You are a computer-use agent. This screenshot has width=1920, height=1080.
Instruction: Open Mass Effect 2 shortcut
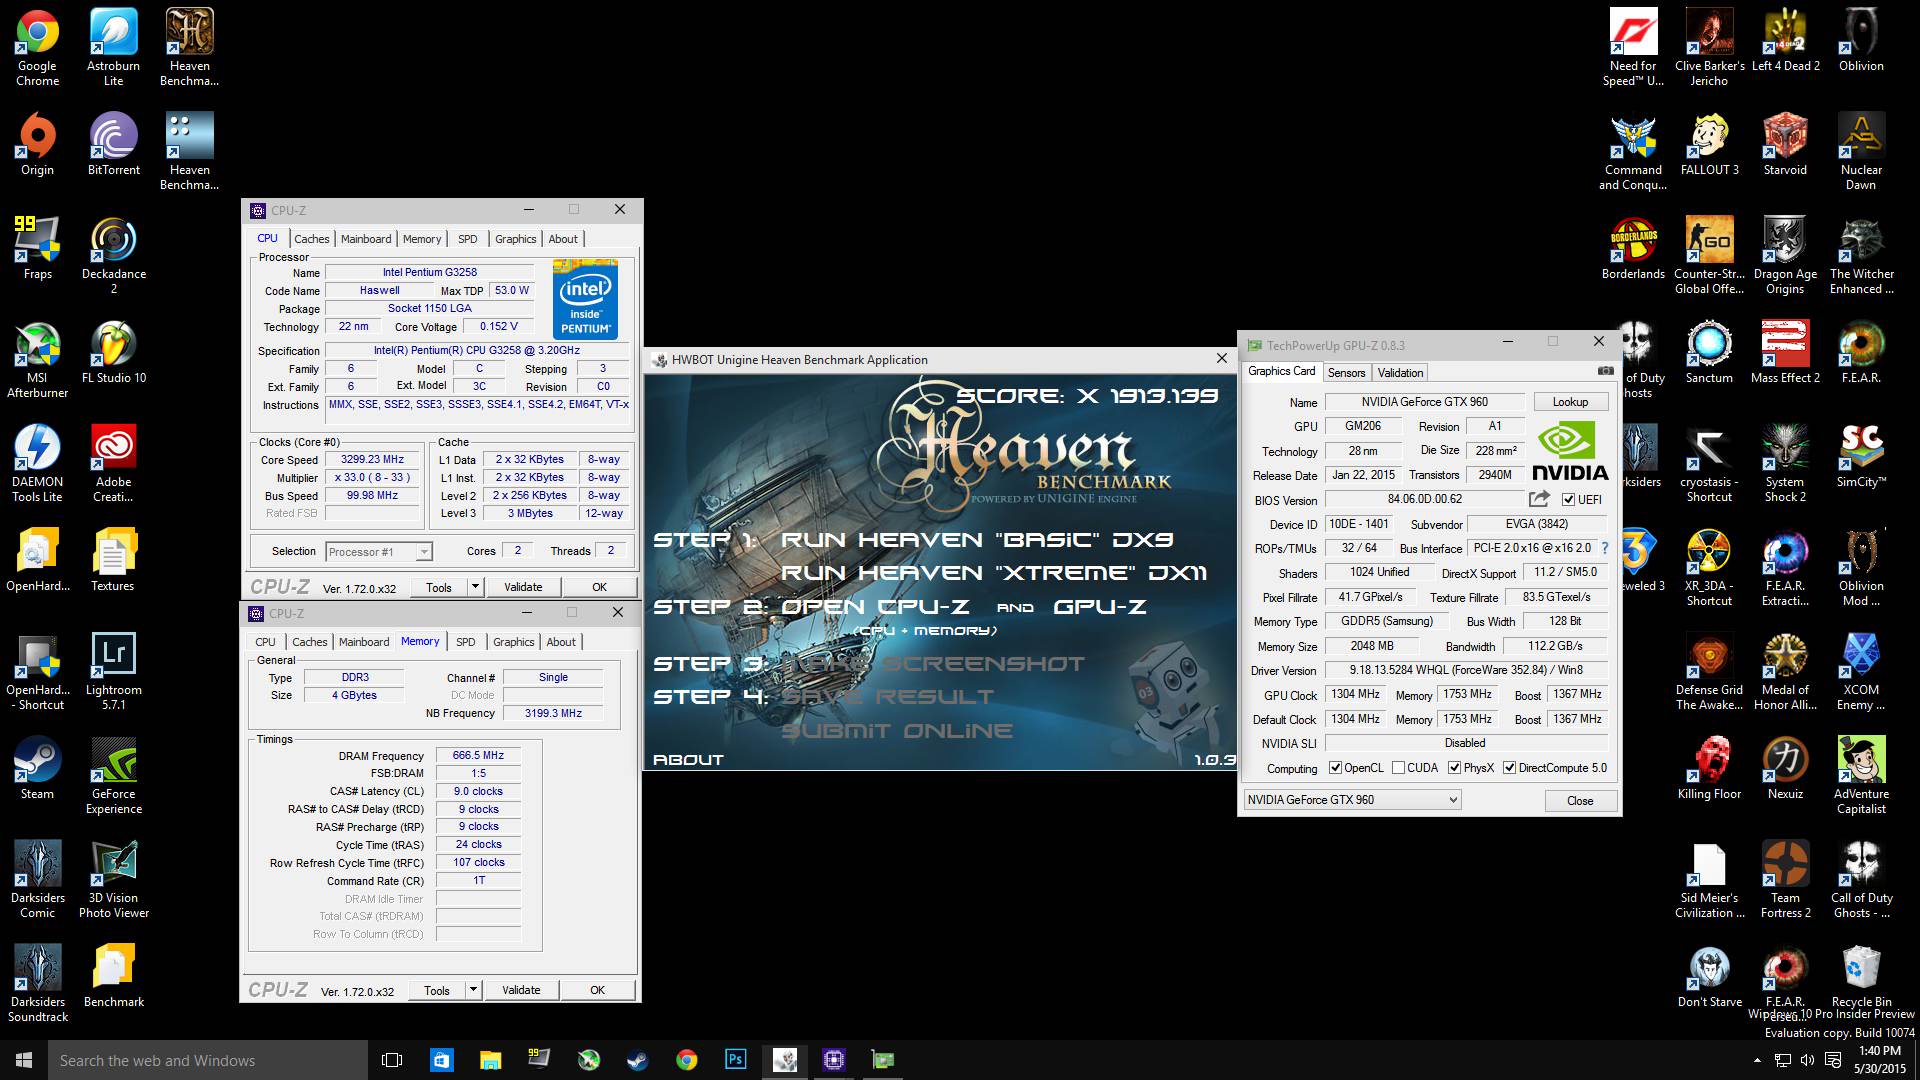(x=1785, y=352)
